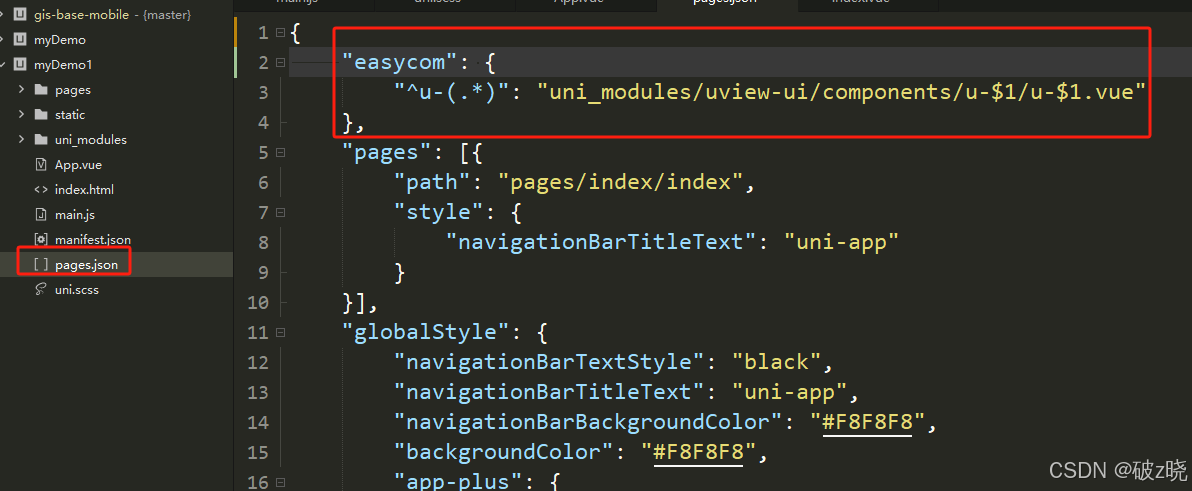Click "navigationBarTitleText" key on line 13
Image resolution: width=1192 pixels, height=491 pixels.
[550, 392]
